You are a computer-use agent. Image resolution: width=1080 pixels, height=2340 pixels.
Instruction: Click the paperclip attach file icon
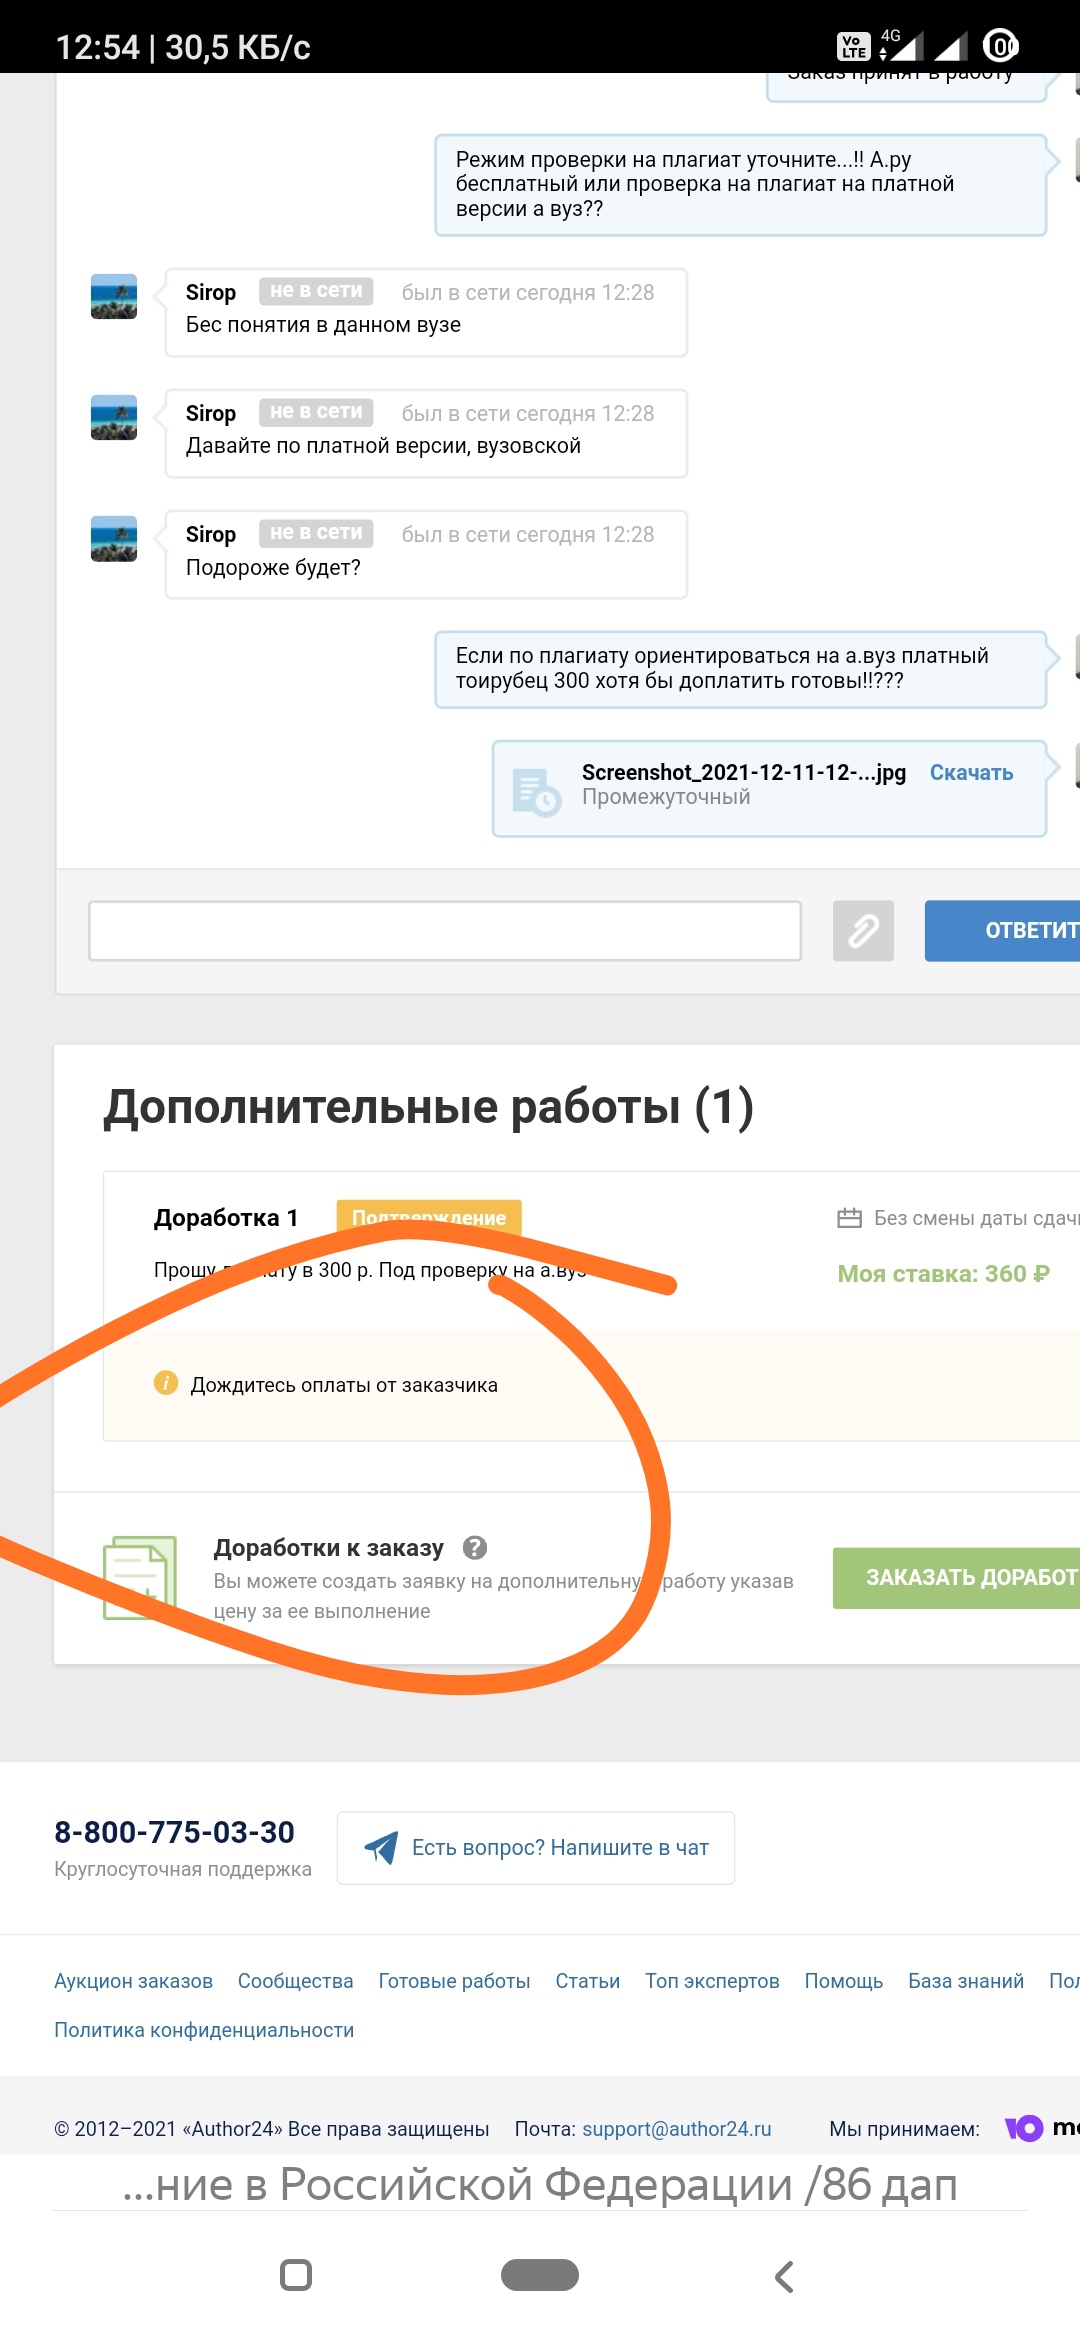coord(863,931)
